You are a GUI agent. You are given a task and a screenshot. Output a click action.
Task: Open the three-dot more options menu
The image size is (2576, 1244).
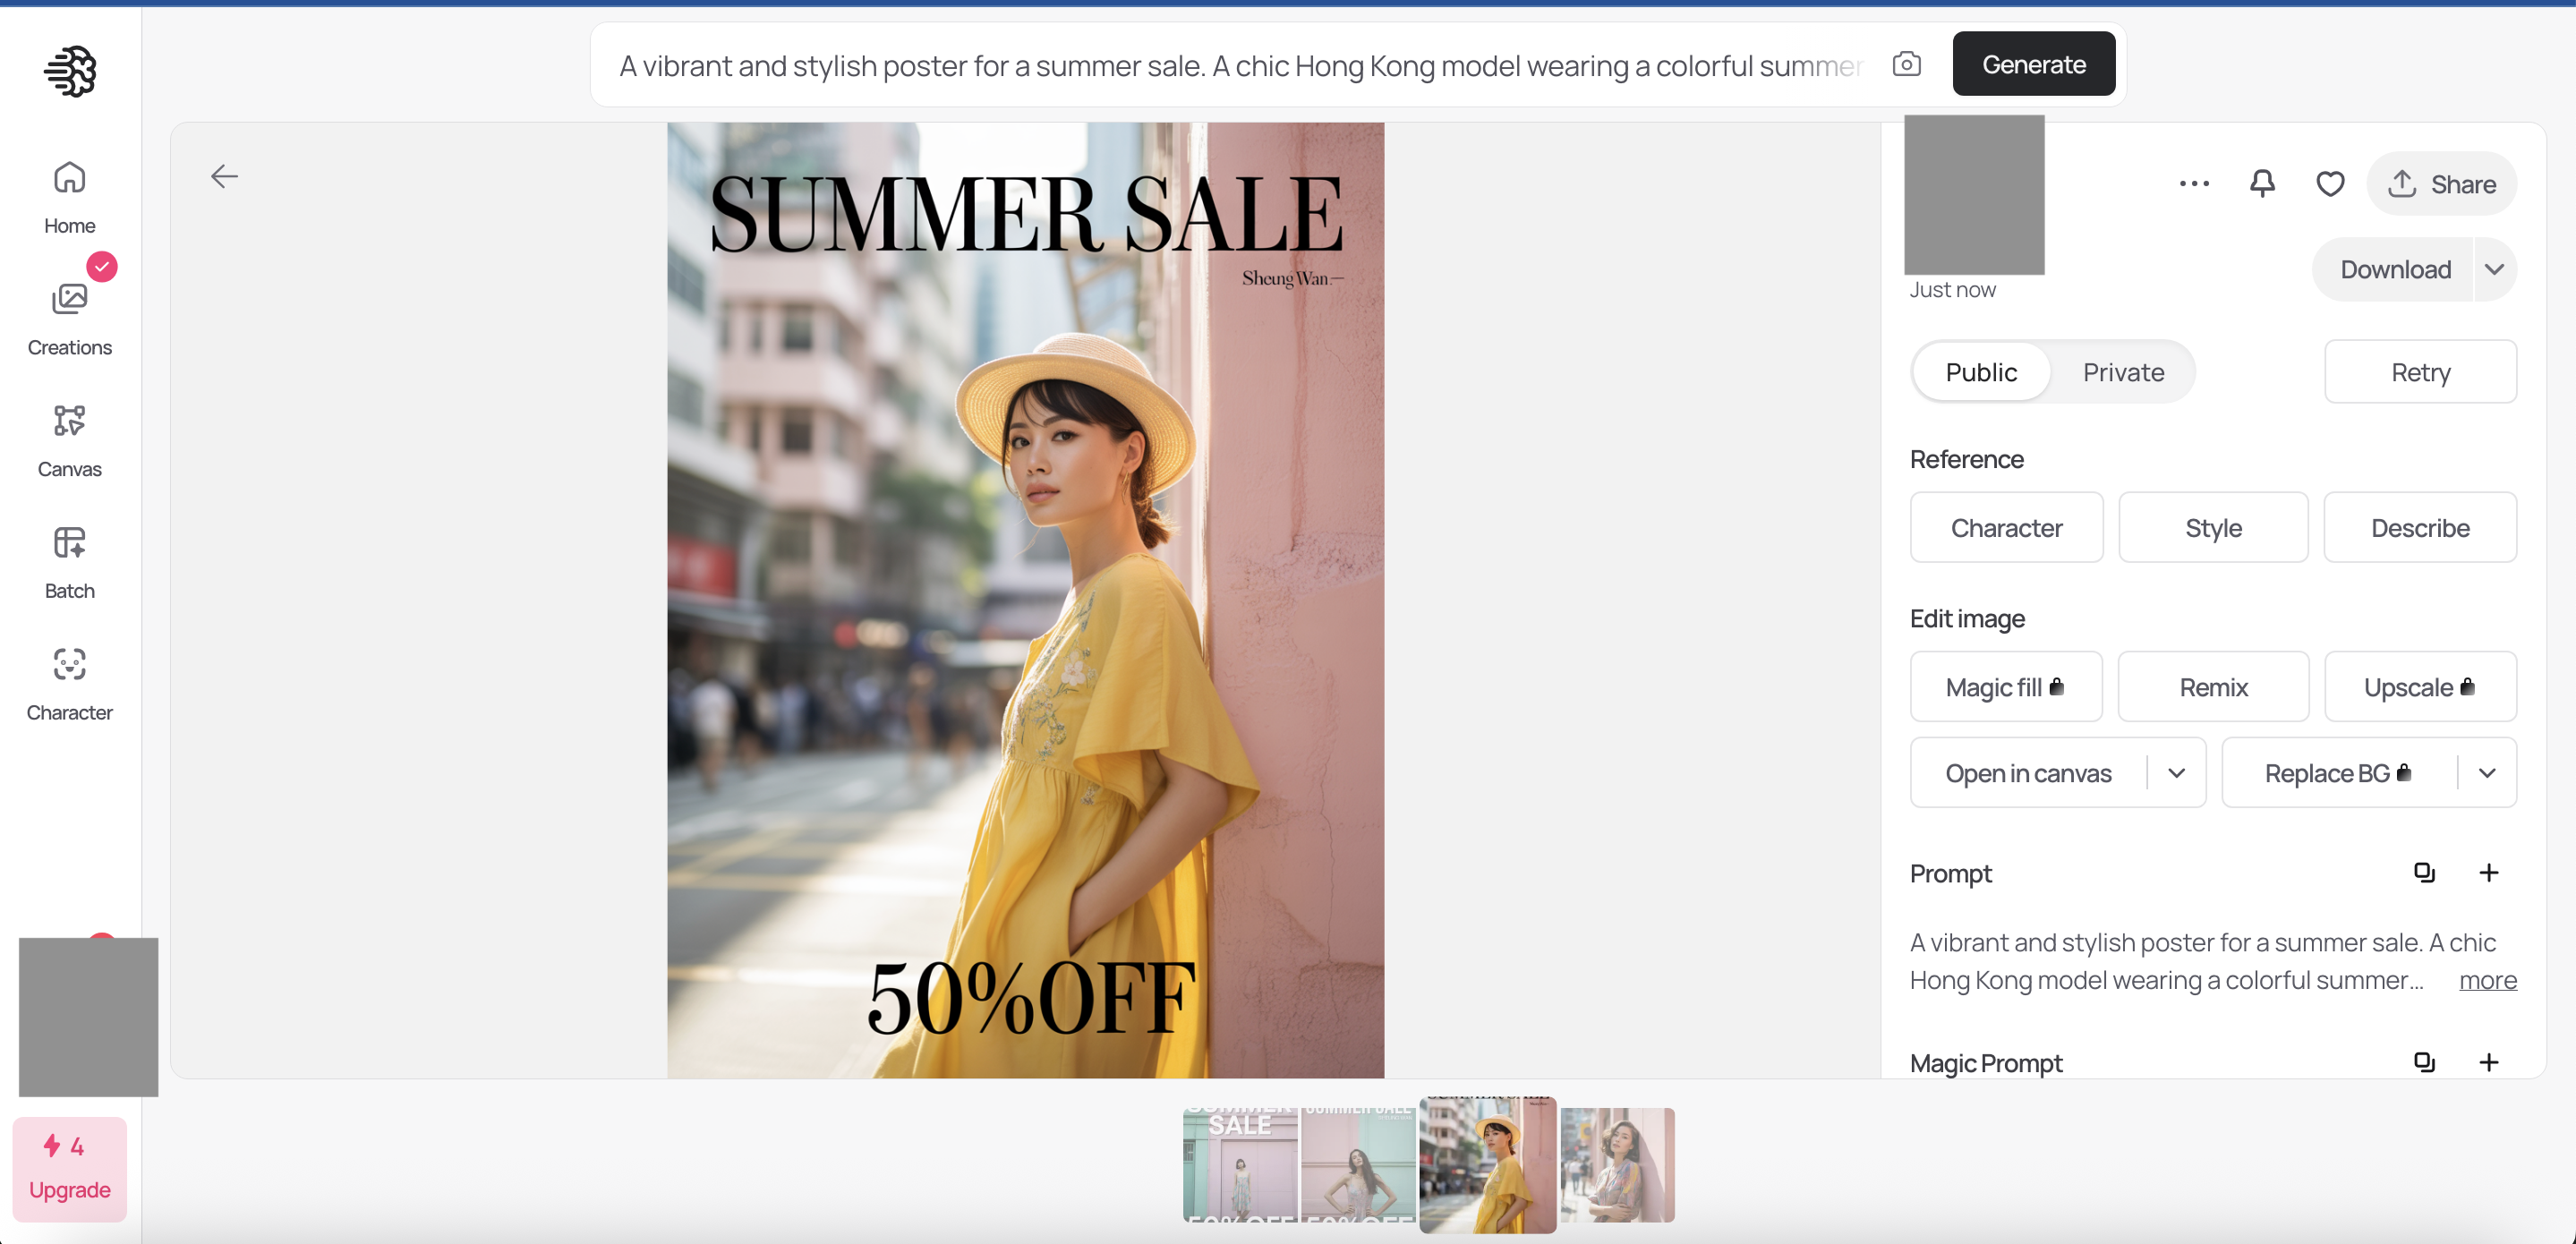click(2194, 184)
